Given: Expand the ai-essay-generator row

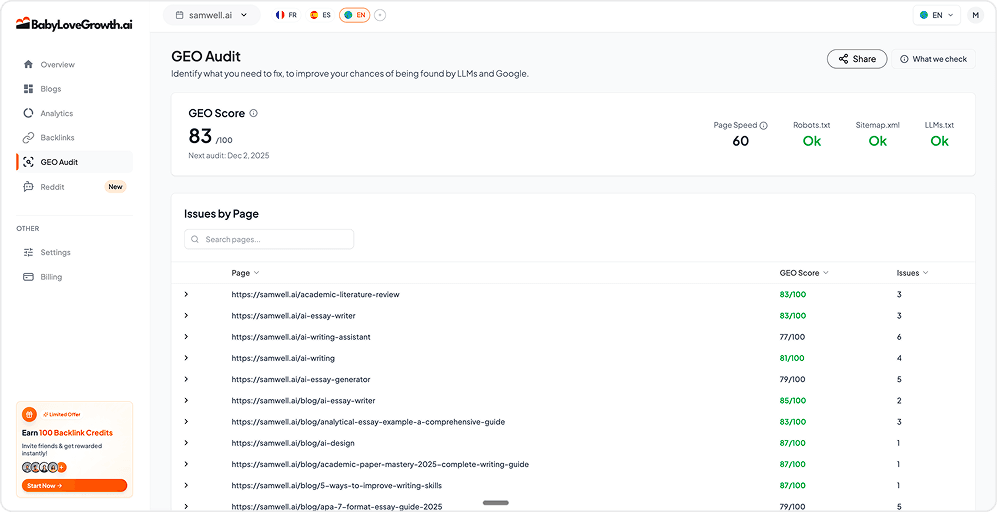Looking at the screenshot, I should tap(186, 379).
